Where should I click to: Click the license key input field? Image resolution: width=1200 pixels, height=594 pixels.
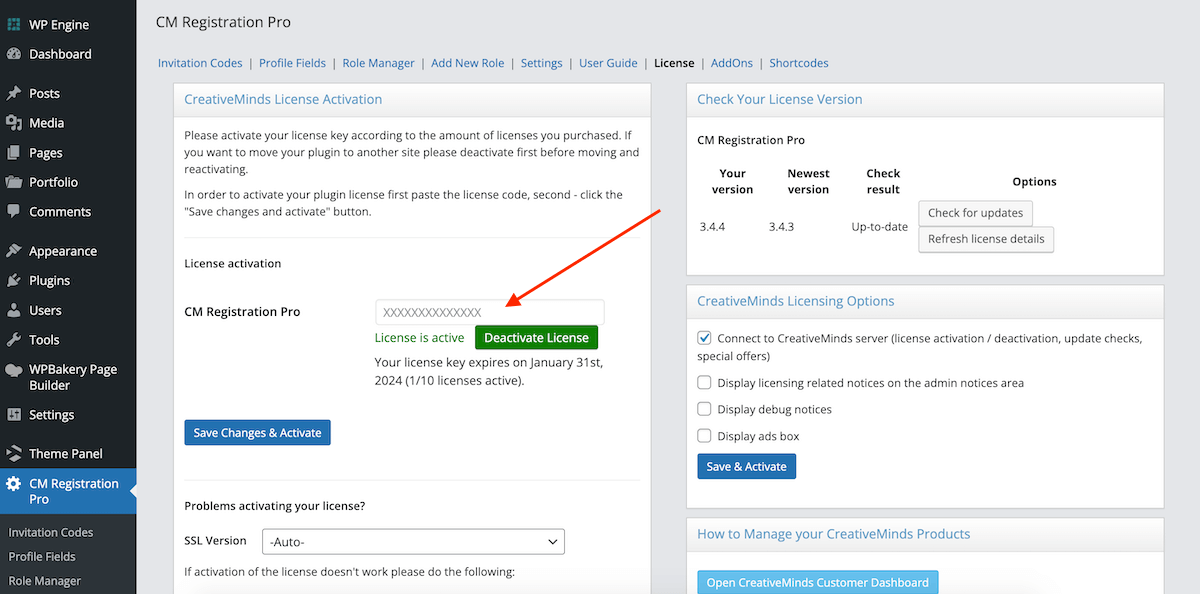490,312
